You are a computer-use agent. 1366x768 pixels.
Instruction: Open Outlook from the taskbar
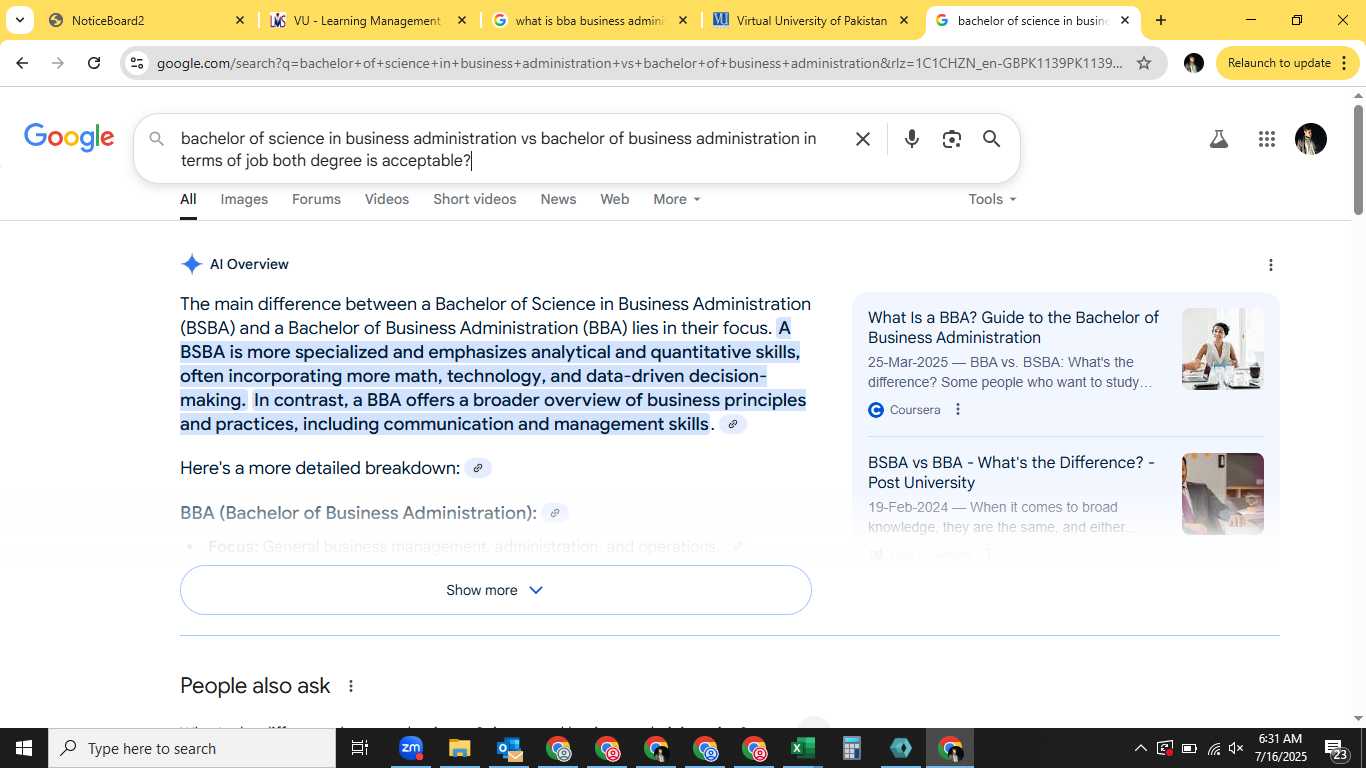coord(509,748)
